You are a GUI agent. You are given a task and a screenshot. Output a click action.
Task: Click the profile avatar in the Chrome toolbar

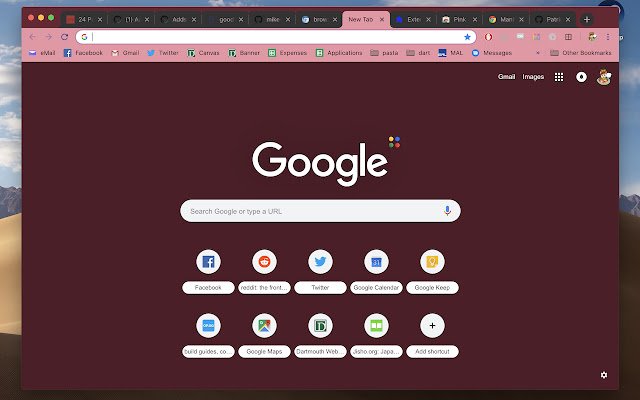[592, 37]
